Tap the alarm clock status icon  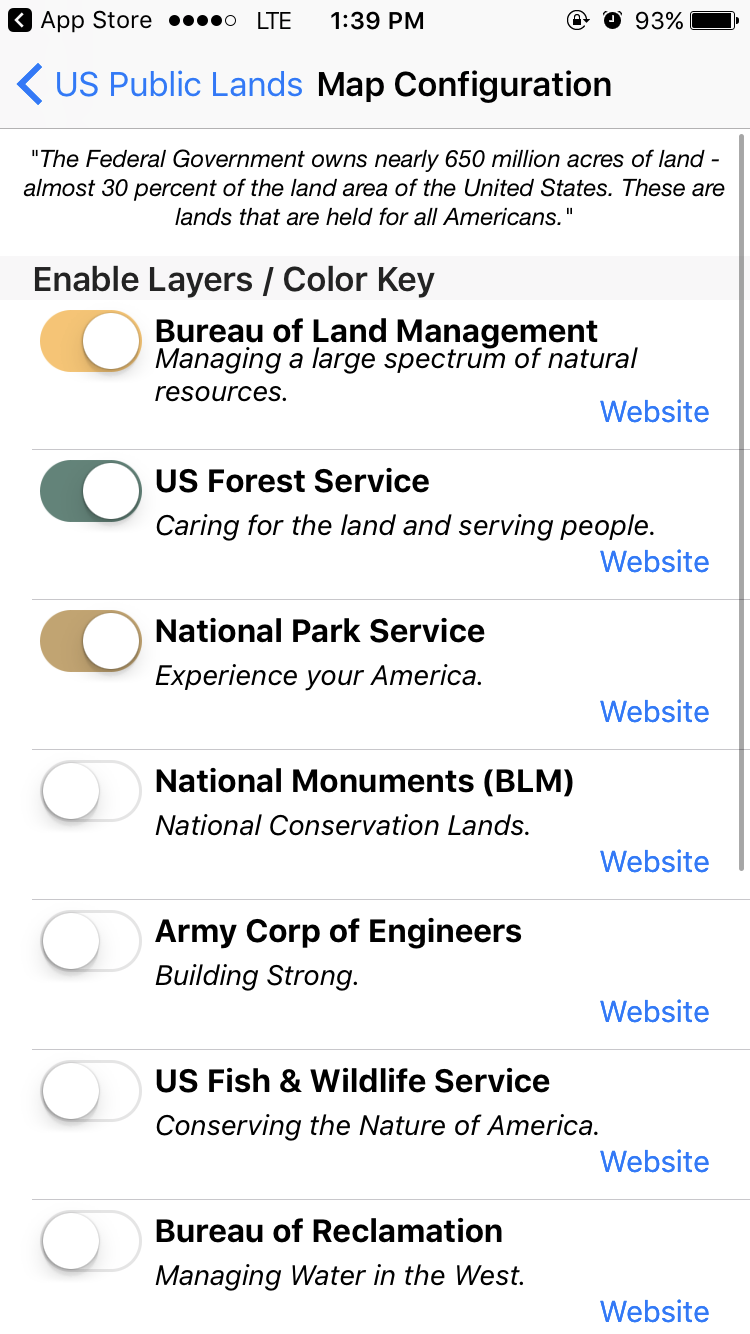(x=612, y=20)
